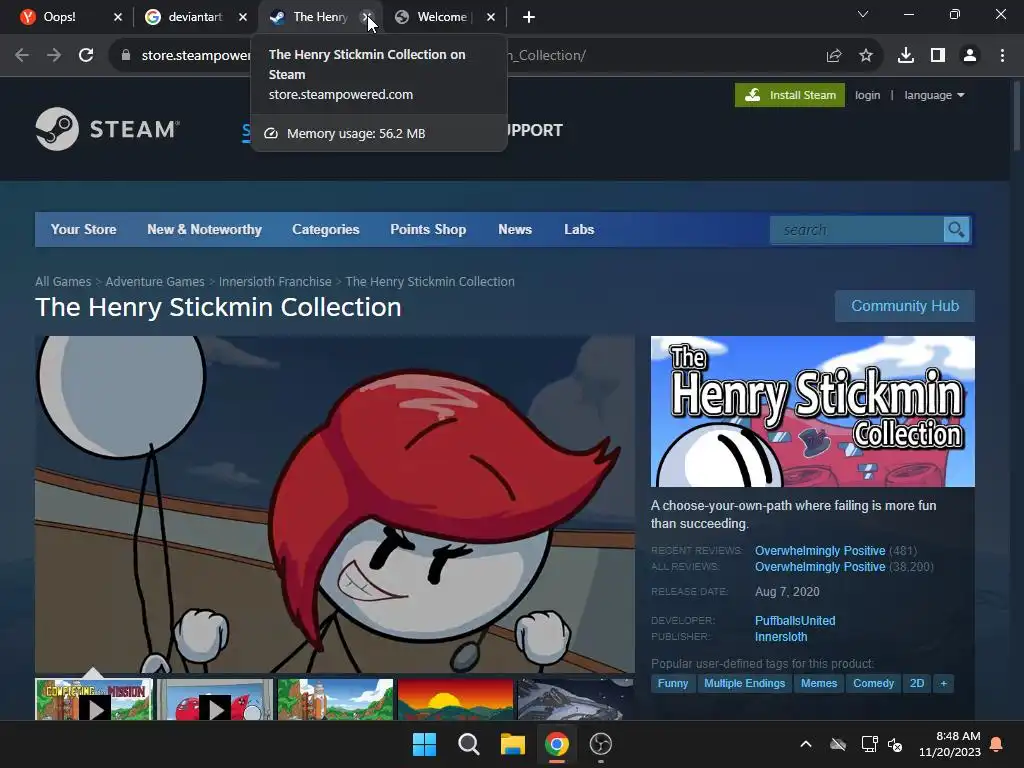Follow the All Games breadcrumb
This screenshot has width=1024, height=768.
pyautogui.click(x=63, y=281)
